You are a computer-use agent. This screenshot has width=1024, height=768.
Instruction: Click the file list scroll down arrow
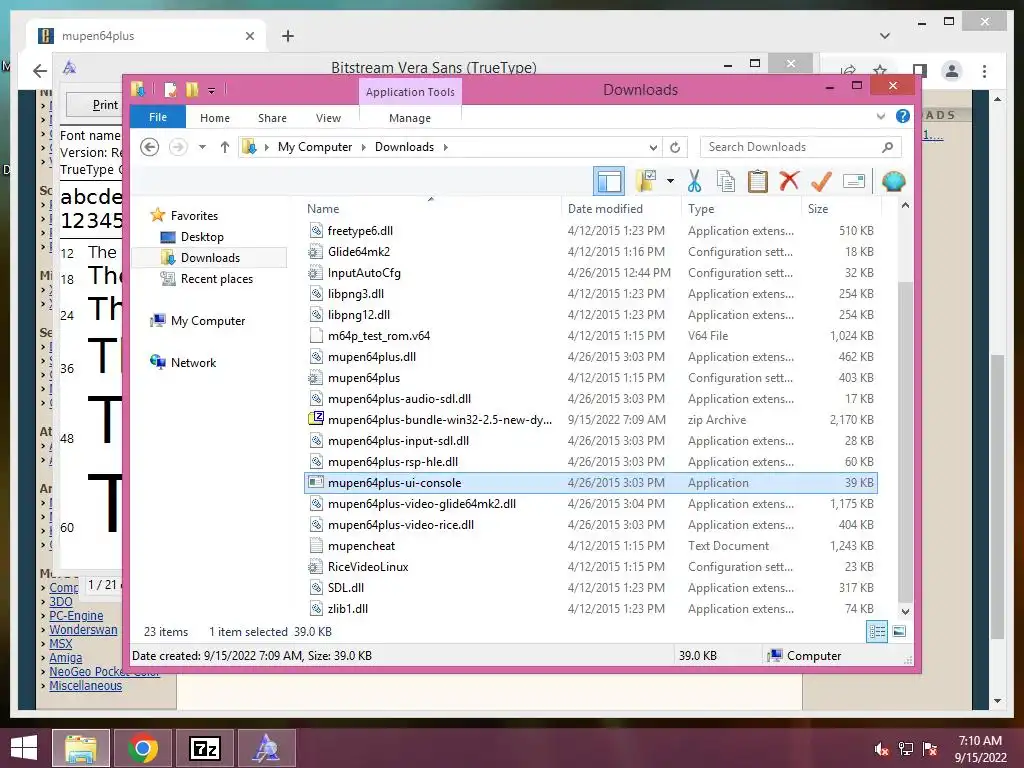(905, 611)
